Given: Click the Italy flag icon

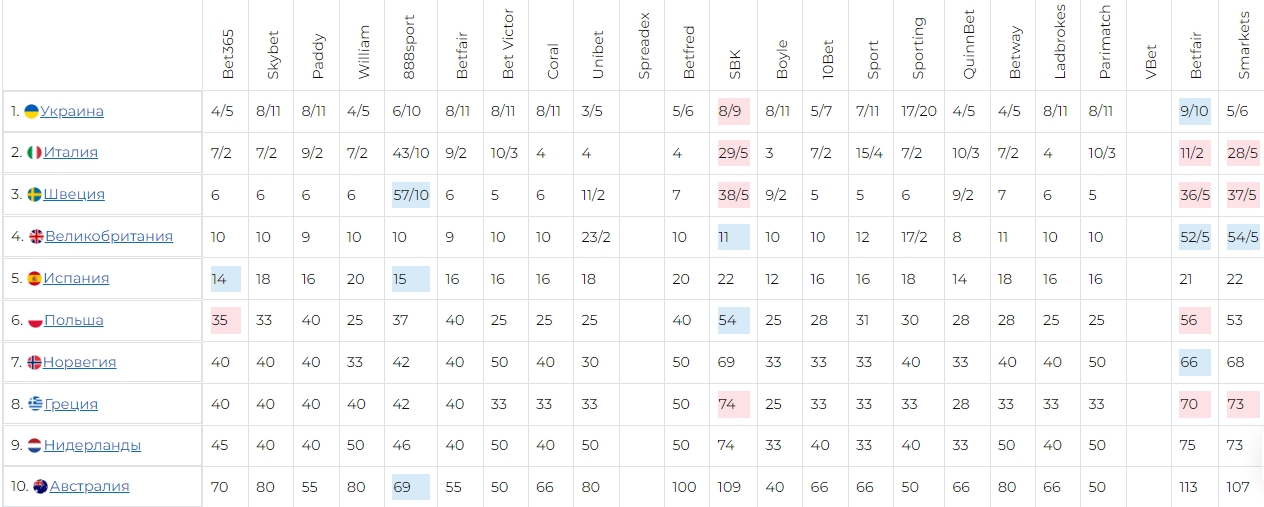Looking at the screenshot, I should [x=34, y=153].
